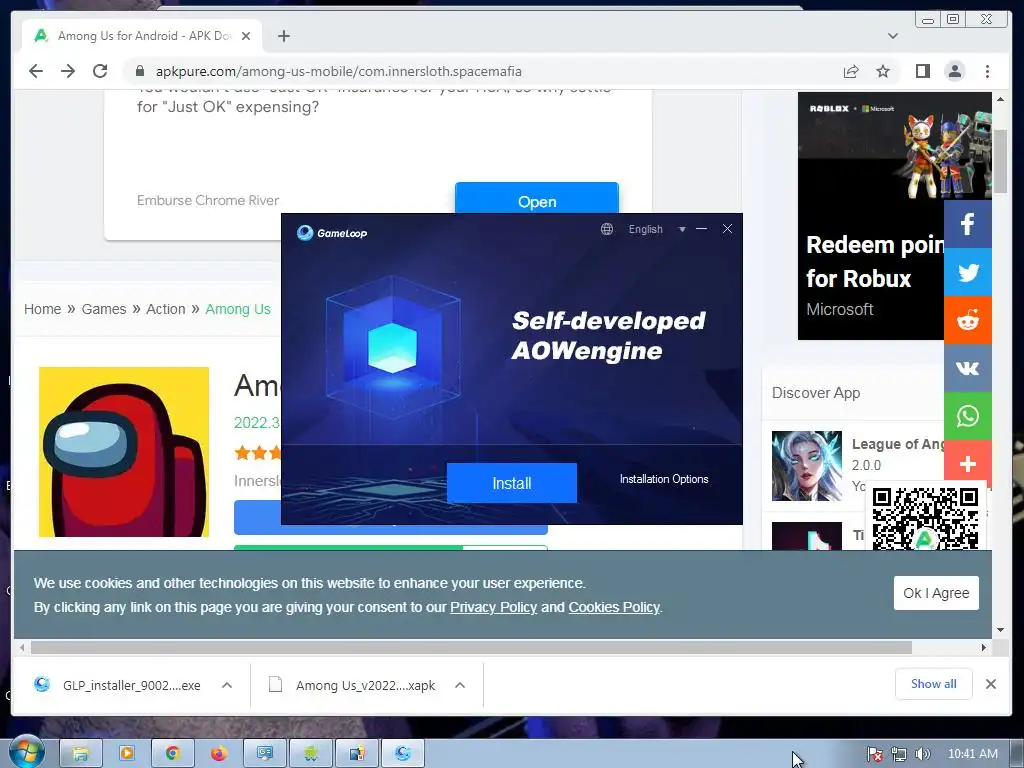This screenshot has width=1024, height=768.
Task: Reload the apkpure page
Action: coord(100,71)
